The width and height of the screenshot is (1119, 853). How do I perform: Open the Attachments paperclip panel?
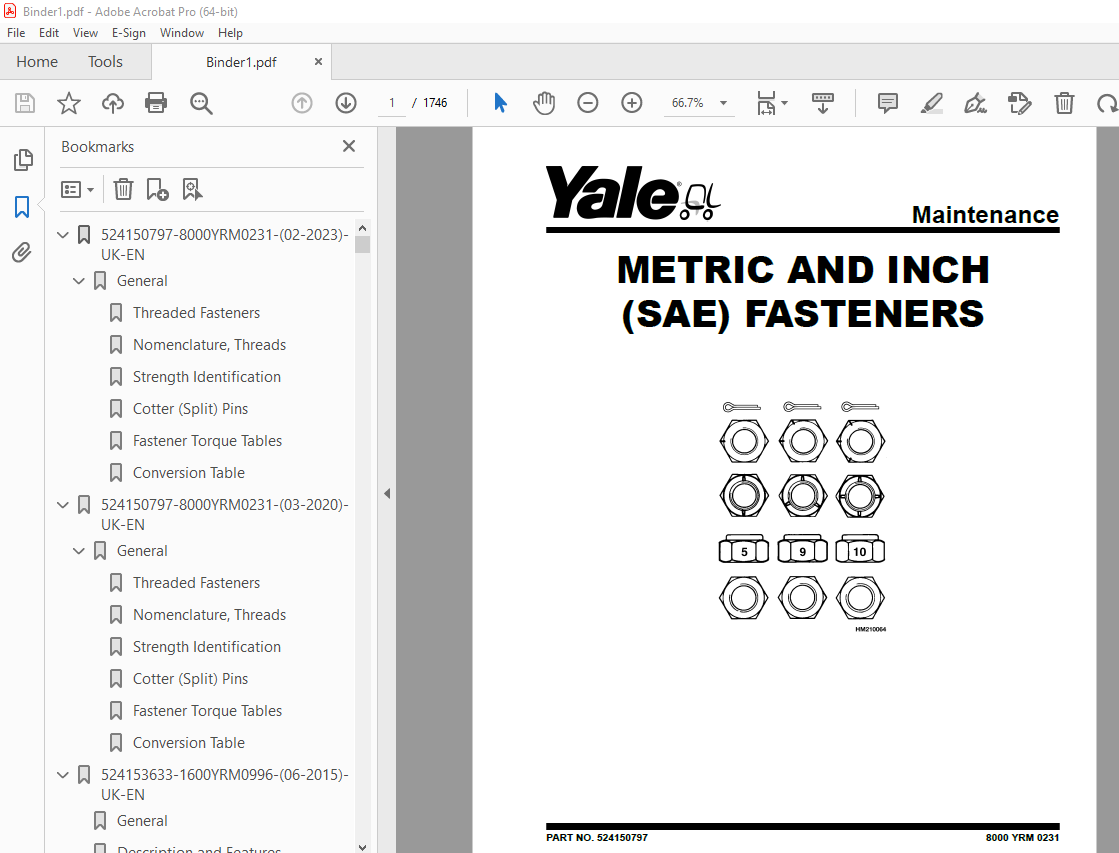[22, 252]
